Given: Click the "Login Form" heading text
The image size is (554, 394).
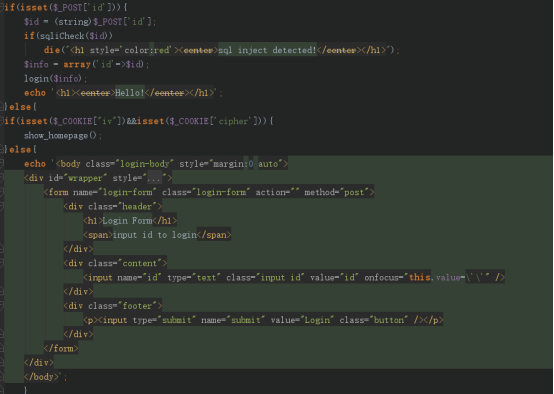Looking at the screenshot, I should [128, 221].
